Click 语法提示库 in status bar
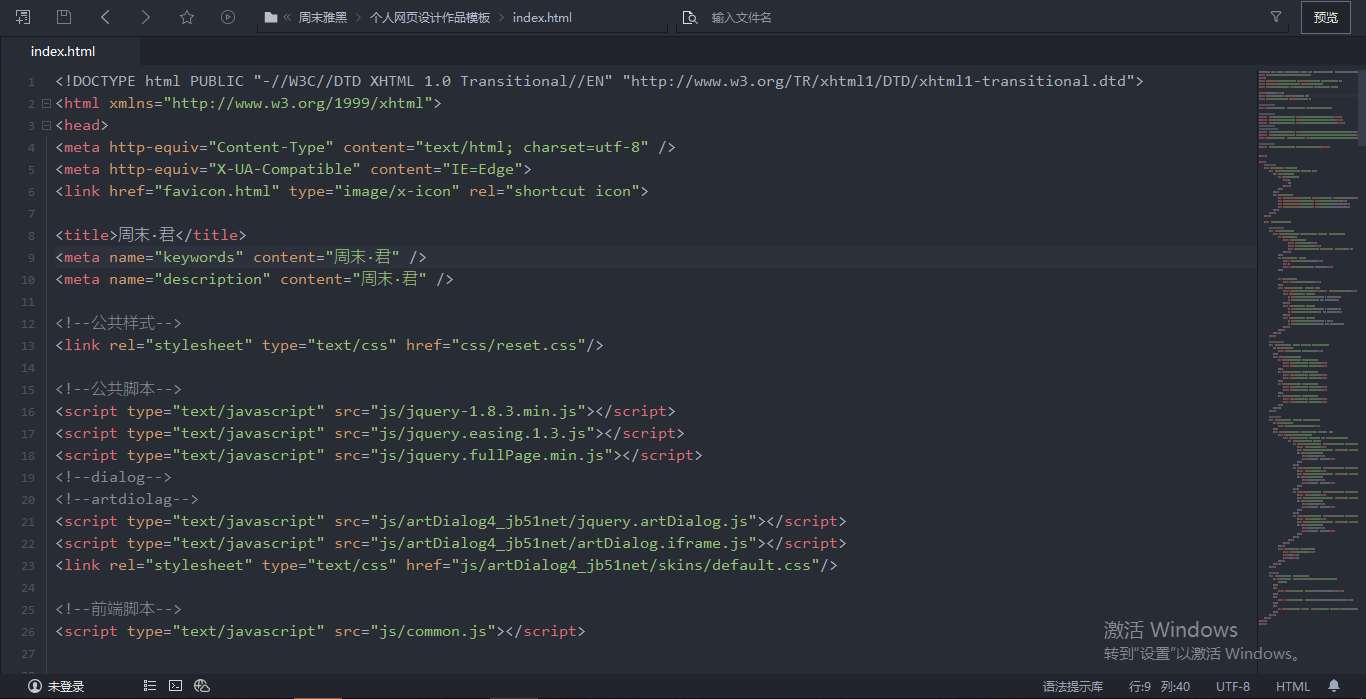This screenshot has height=699, width=1366. (x=1073, y=686)
